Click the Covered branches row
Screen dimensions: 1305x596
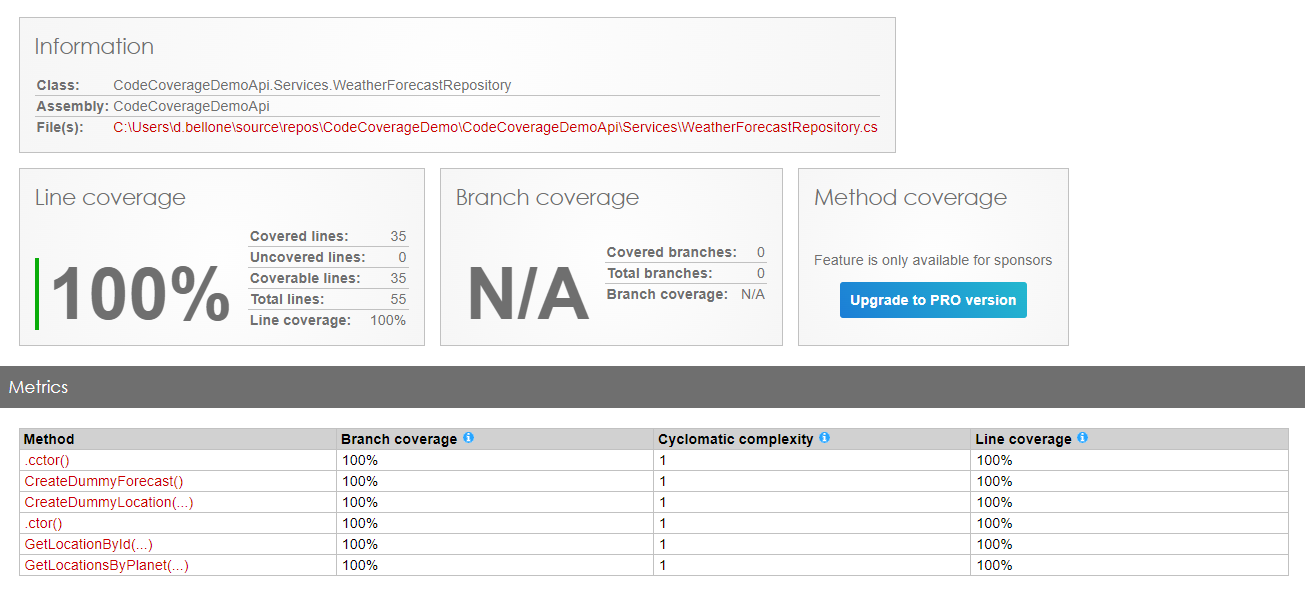pos(686,253)
